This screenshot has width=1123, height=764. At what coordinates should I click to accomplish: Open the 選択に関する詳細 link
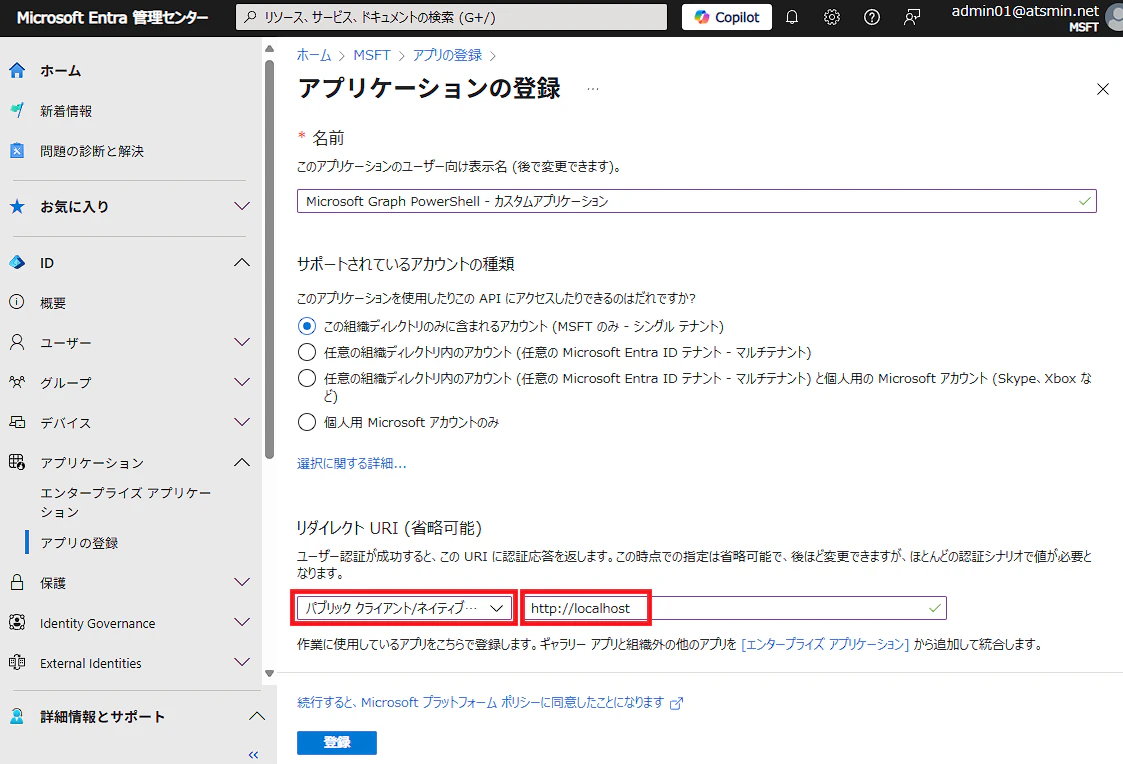pos(352,463)
